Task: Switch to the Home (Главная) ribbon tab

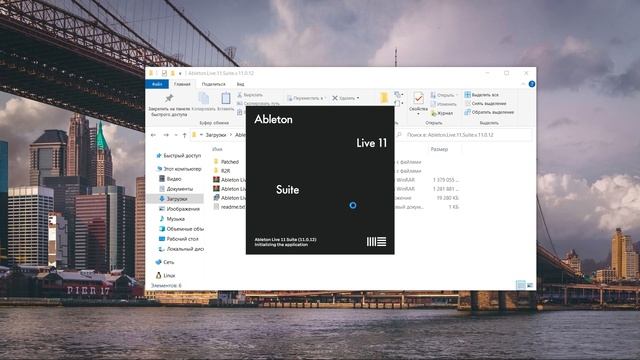Action: point(182,84)
